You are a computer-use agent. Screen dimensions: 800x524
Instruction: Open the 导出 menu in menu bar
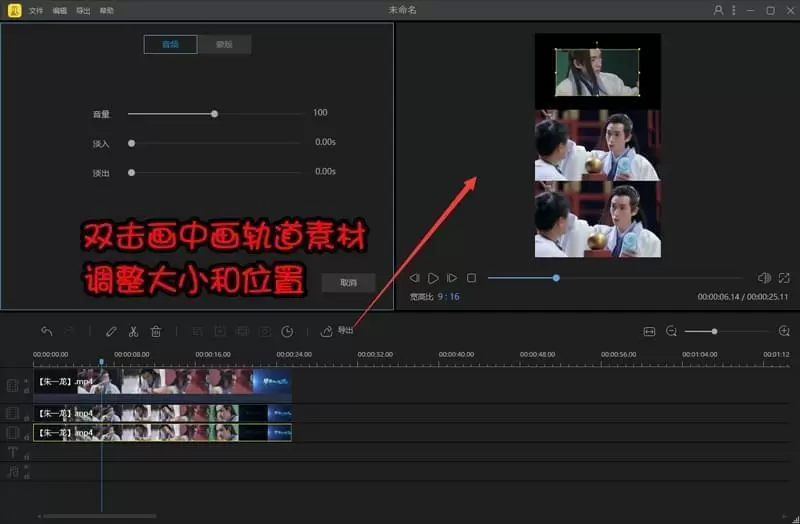pos(83,11)
